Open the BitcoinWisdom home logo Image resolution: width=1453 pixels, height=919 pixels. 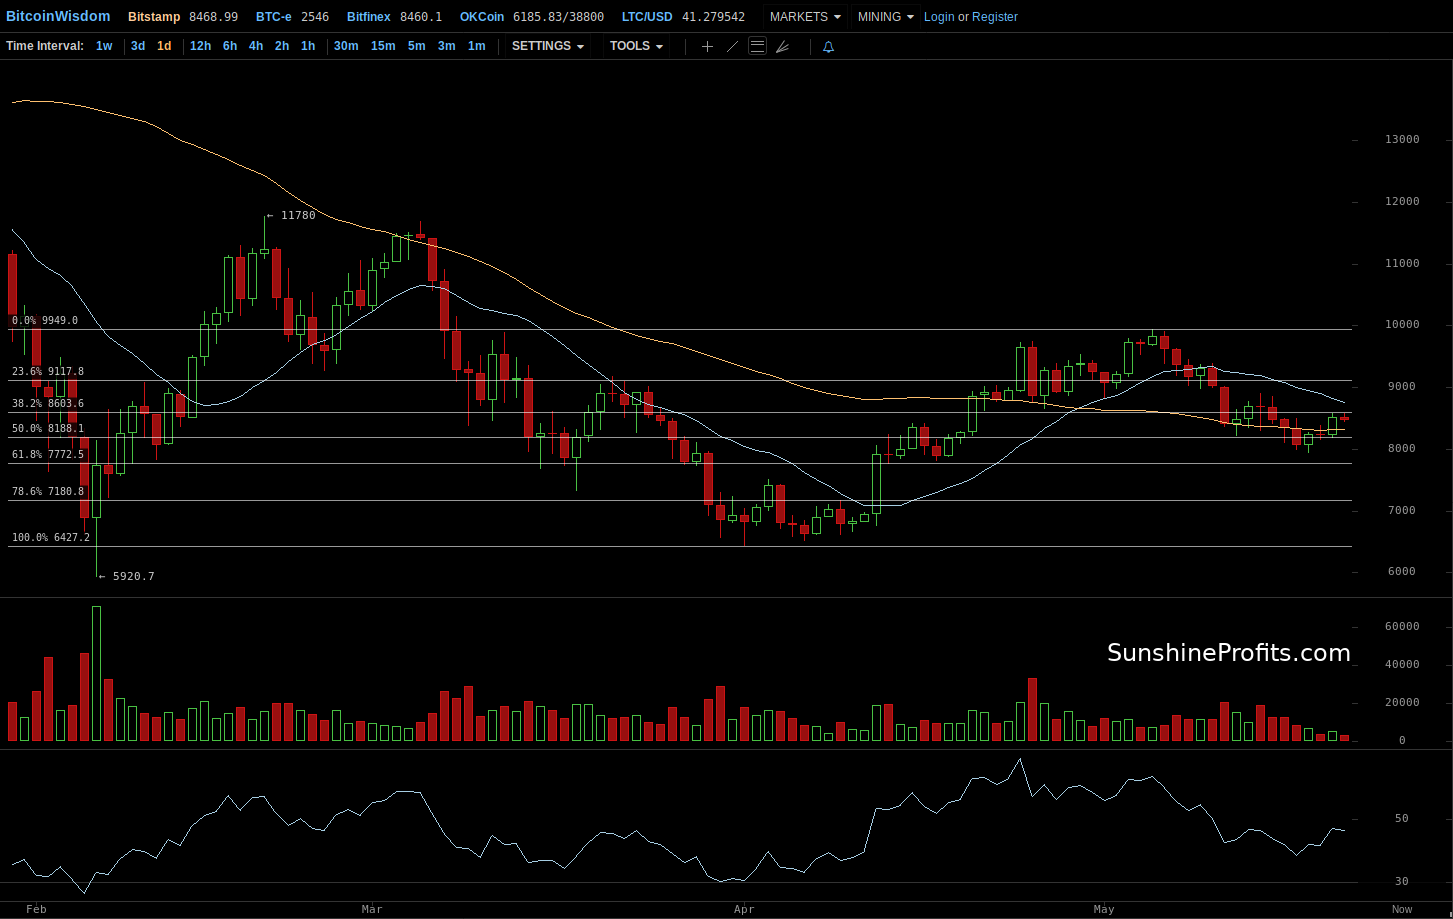pos(58,17)
